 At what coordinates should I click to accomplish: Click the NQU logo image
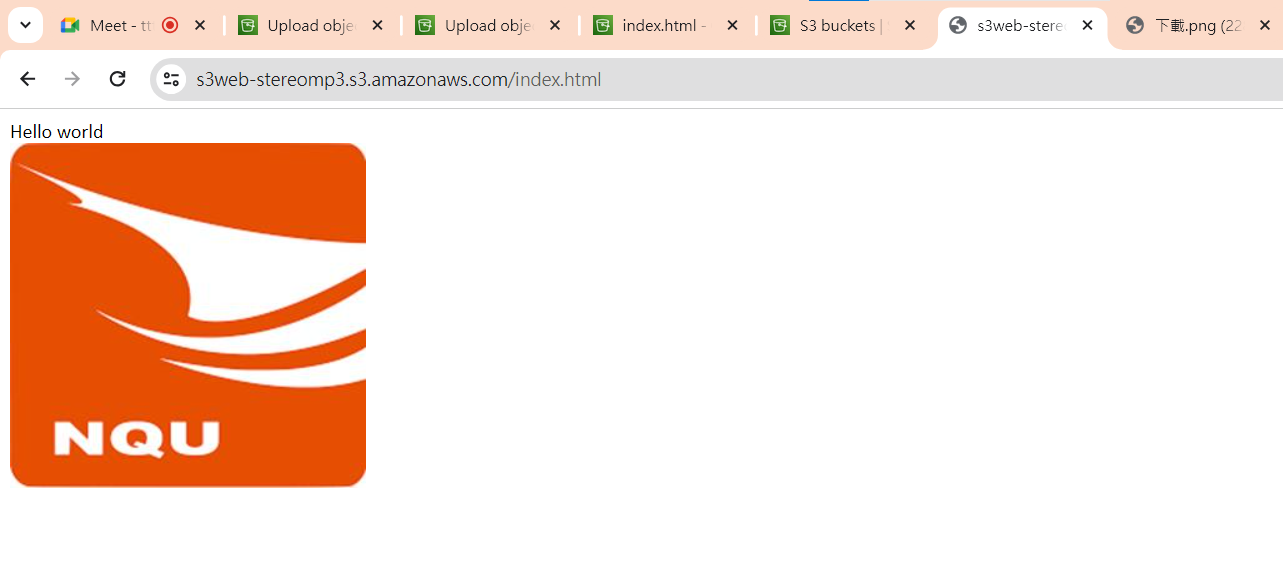tap(188, 315)
